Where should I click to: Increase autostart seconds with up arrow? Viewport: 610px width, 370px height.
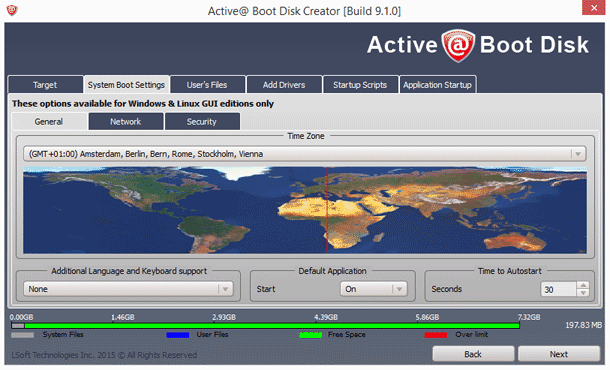pos(583,286)
